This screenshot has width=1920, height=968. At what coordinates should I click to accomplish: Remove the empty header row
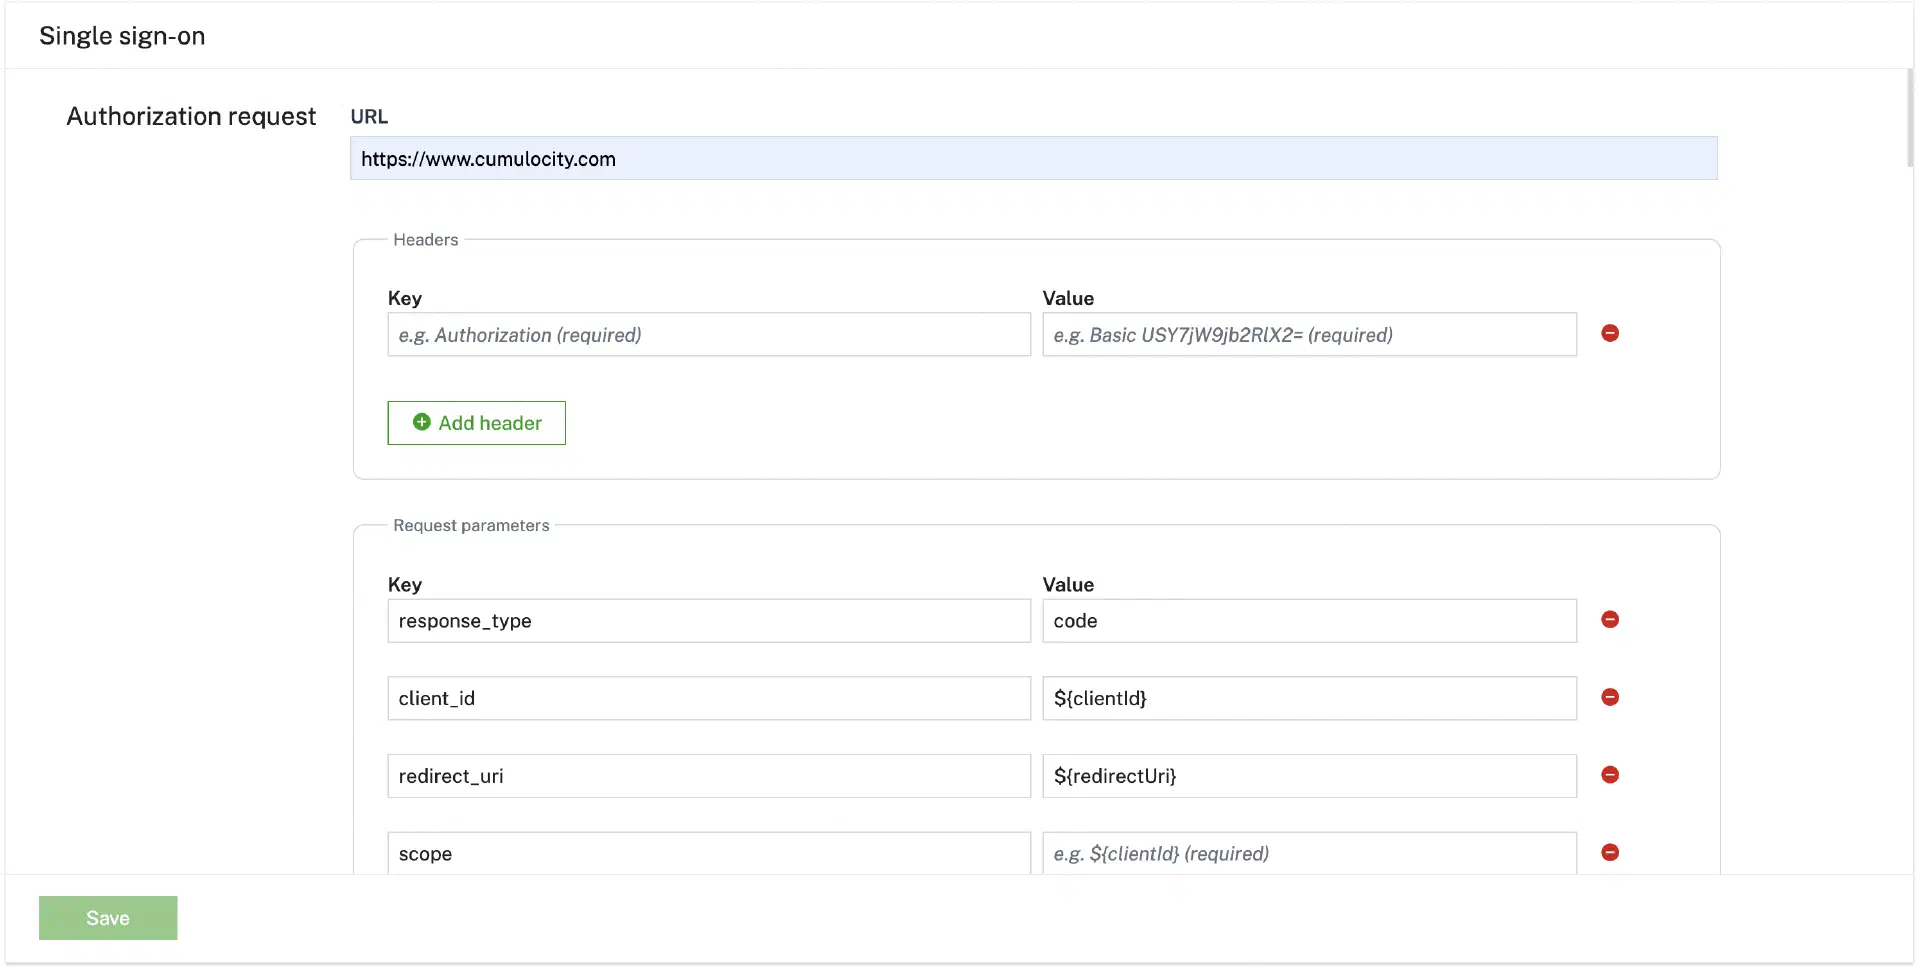pos(1609,334)
